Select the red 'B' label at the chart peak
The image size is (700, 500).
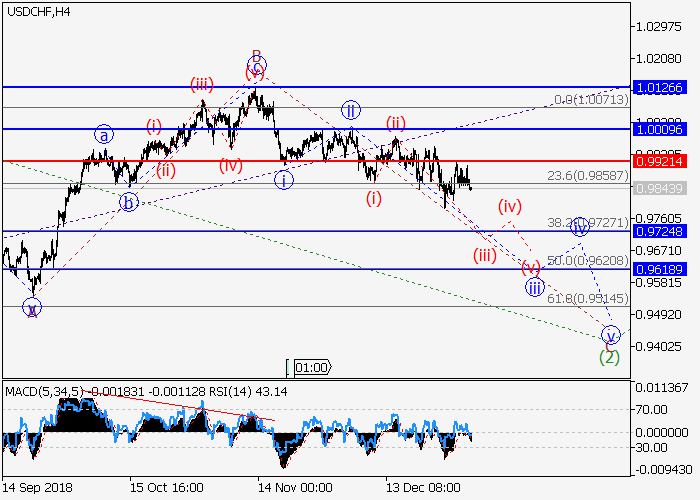tap(256, 56)
